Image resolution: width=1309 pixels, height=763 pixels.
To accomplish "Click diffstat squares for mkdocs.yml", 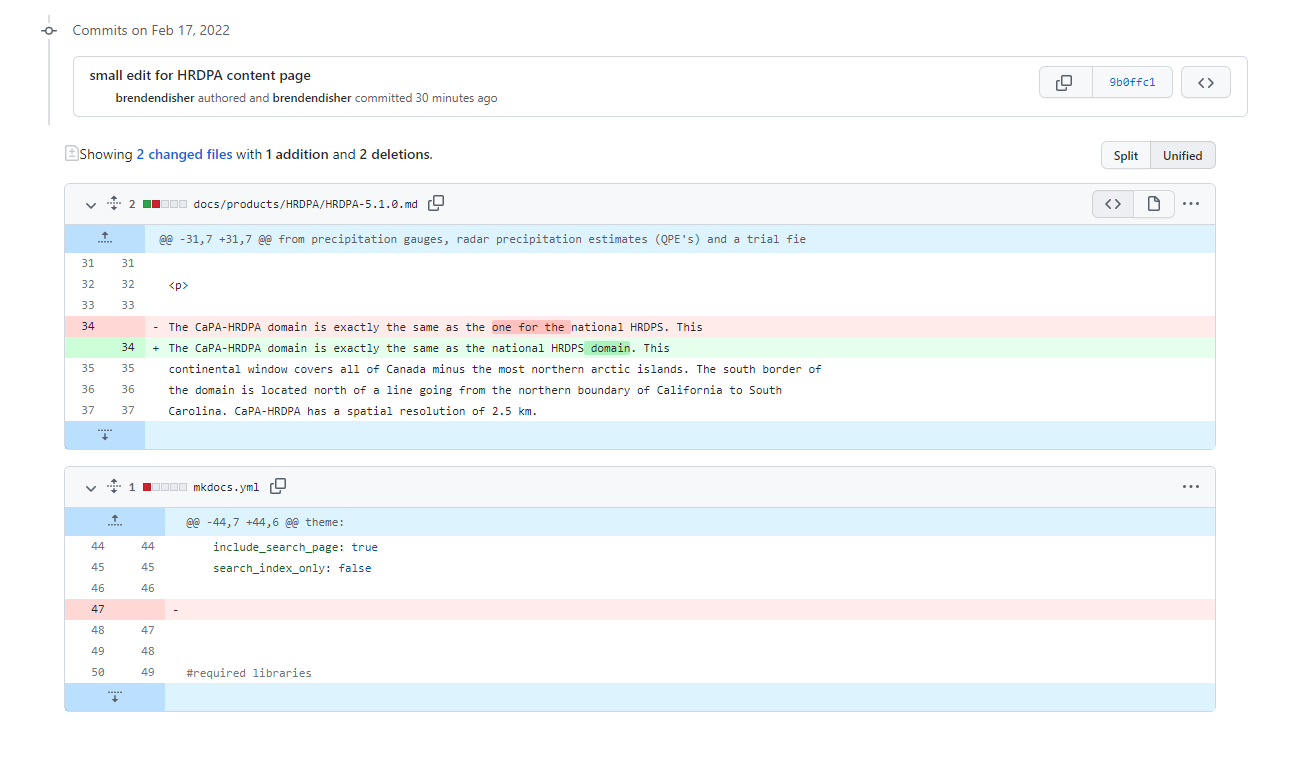I will 165,487.
